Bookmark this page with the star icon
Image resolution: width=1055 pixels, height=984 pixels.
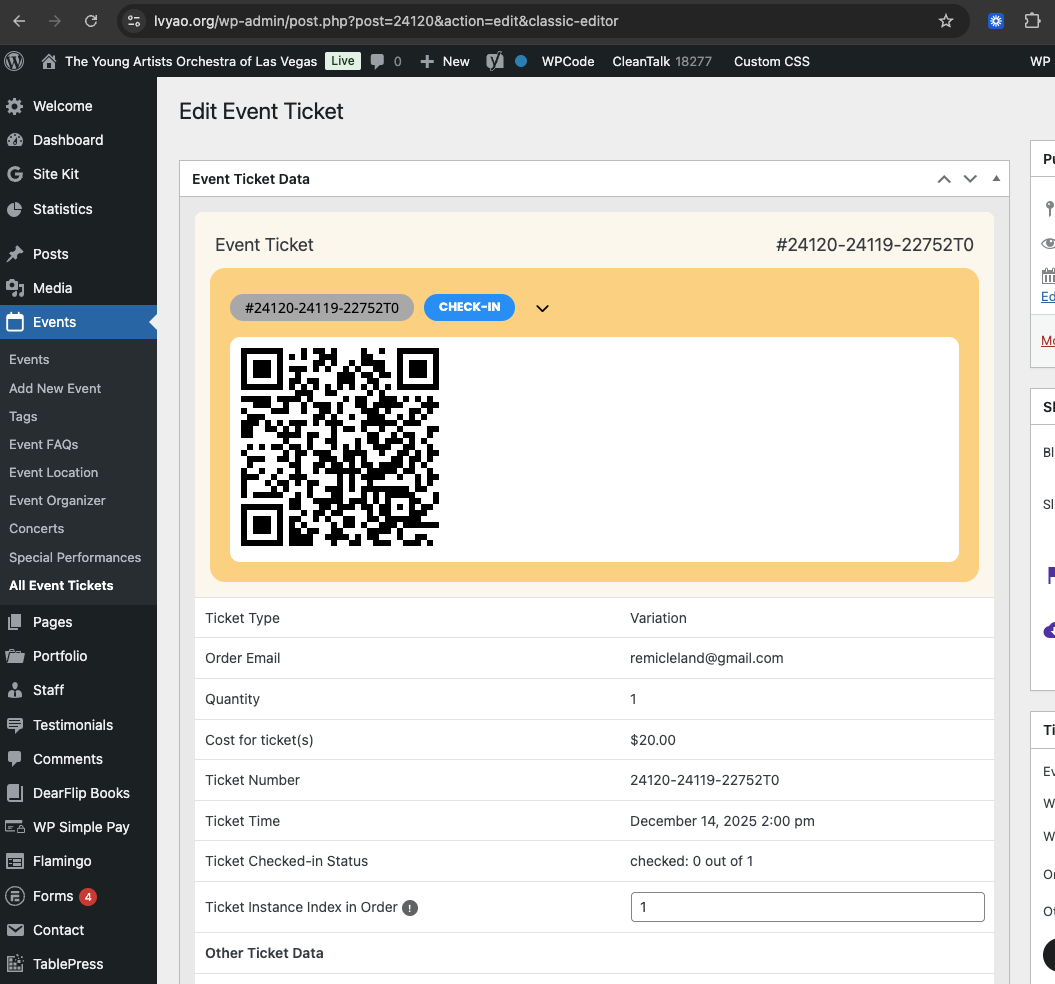[945, 21]
